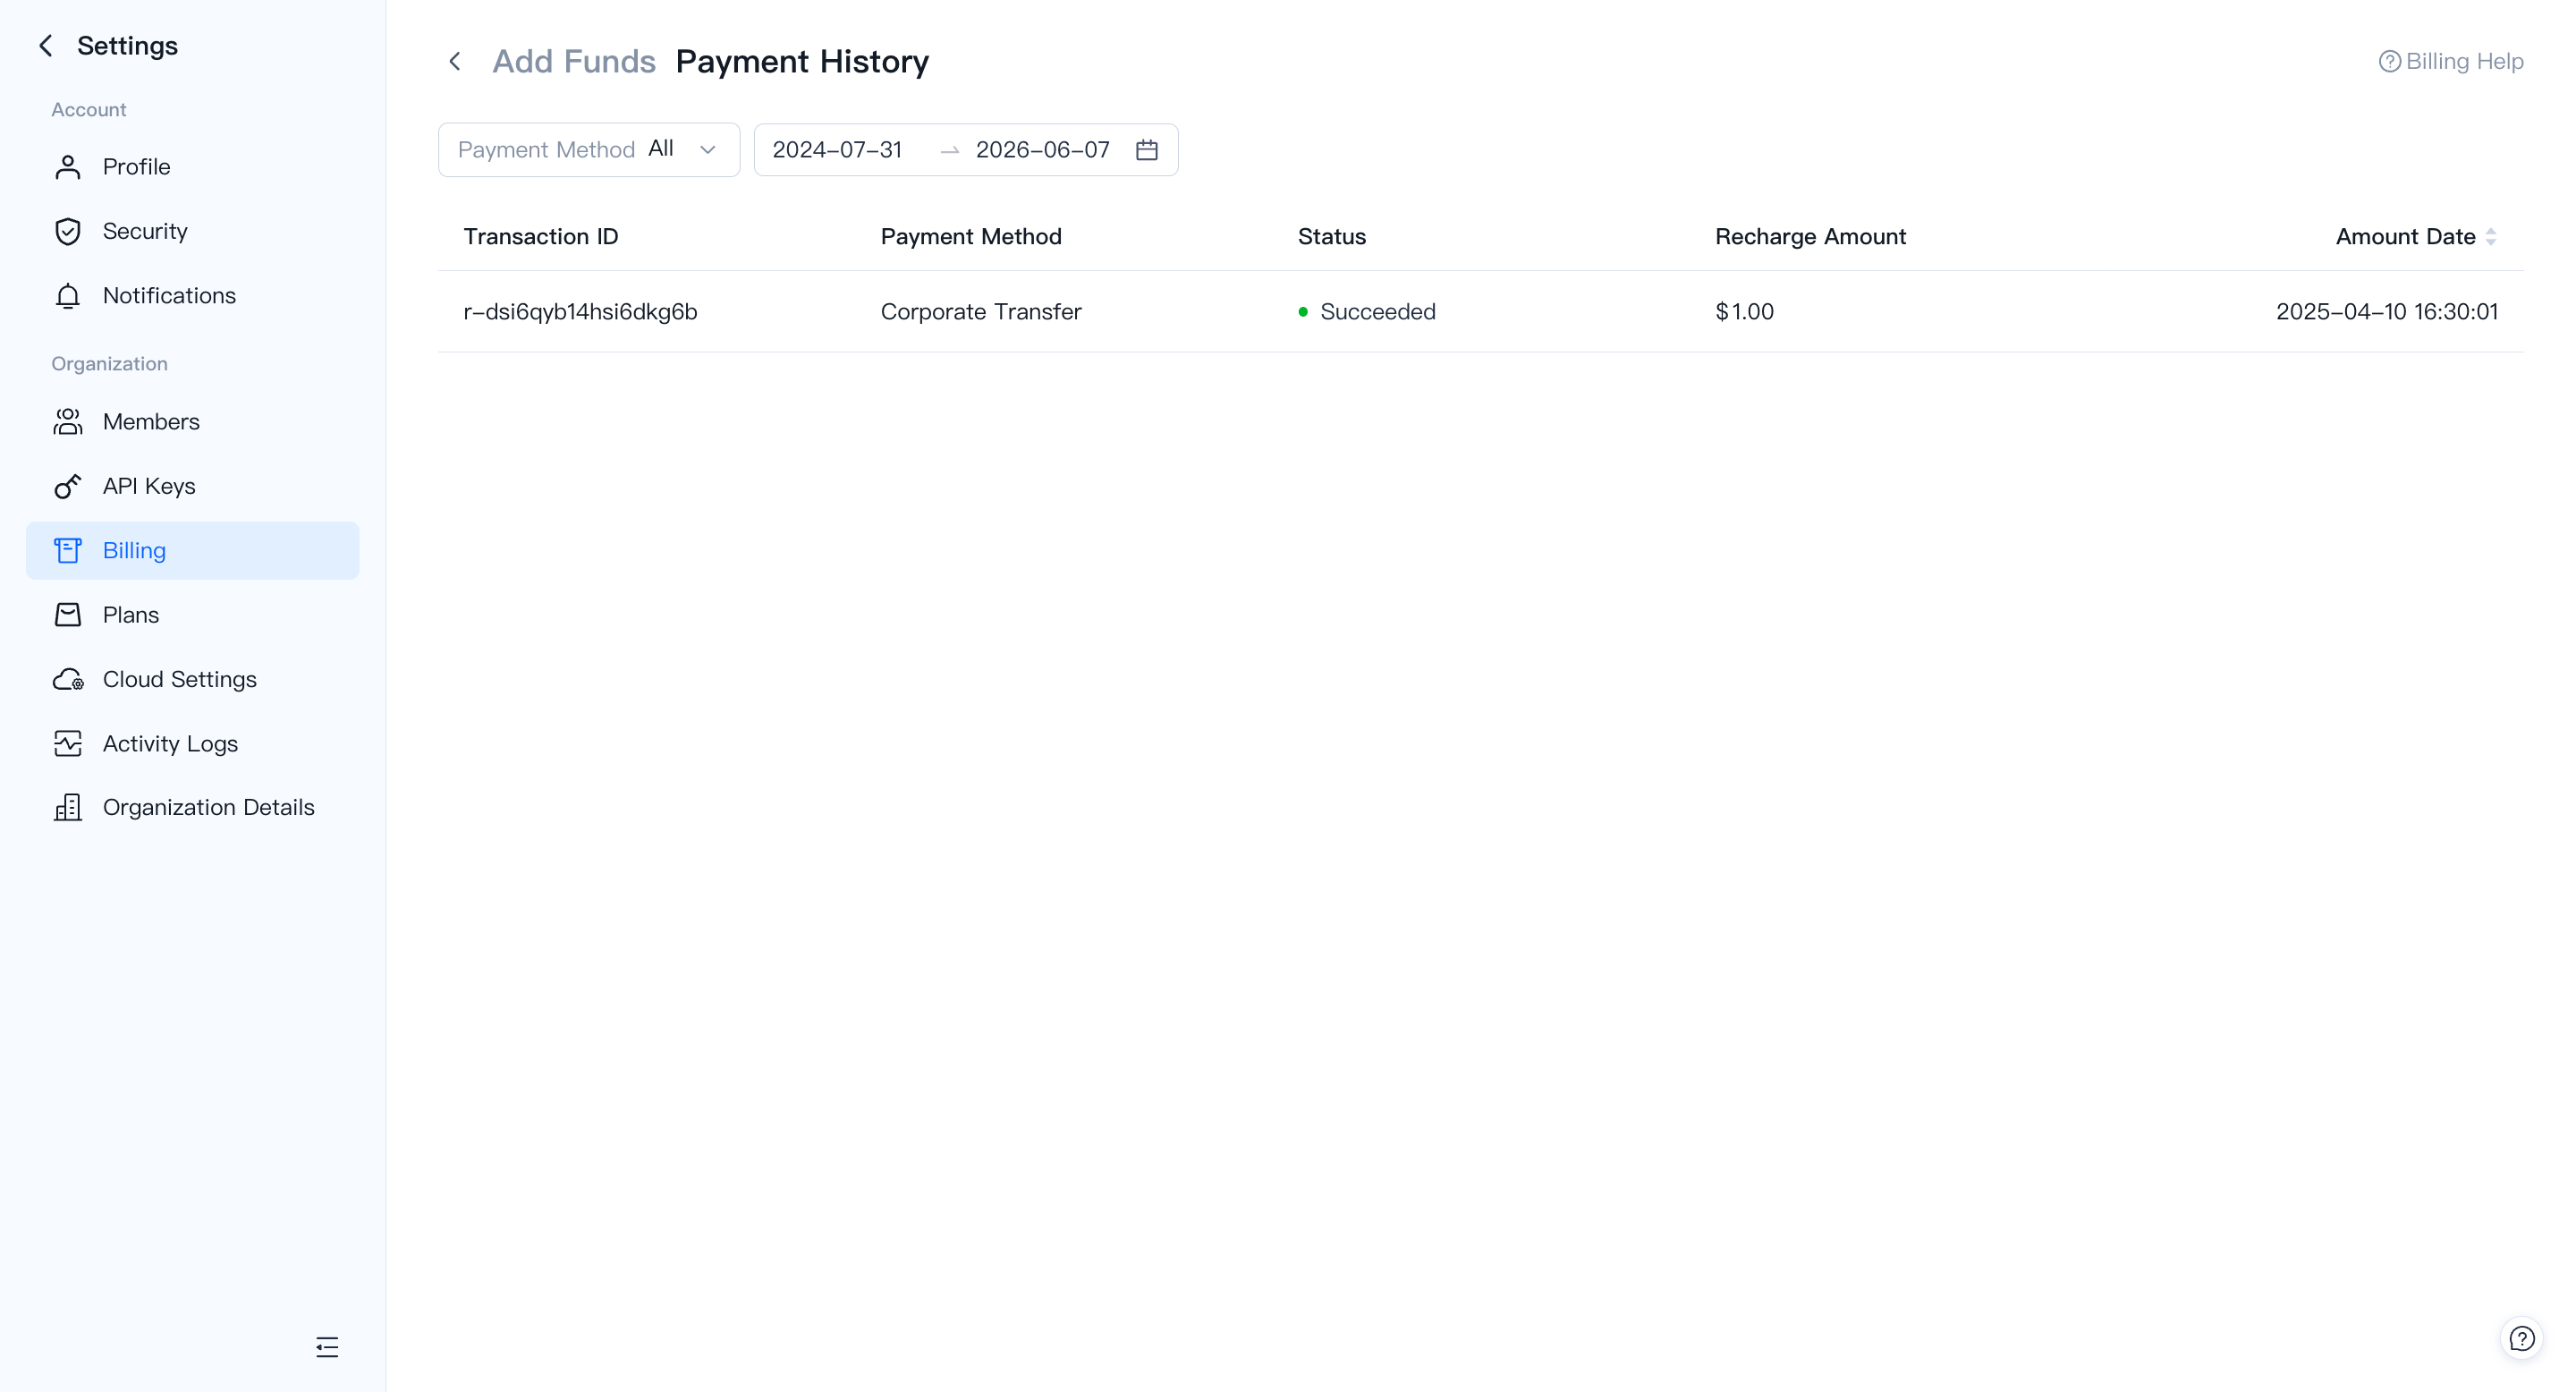Click the date 2025-04-10 16:30:01
The height and width of the screenshot is (1392, 2576).
click(x=2387, y=312)
